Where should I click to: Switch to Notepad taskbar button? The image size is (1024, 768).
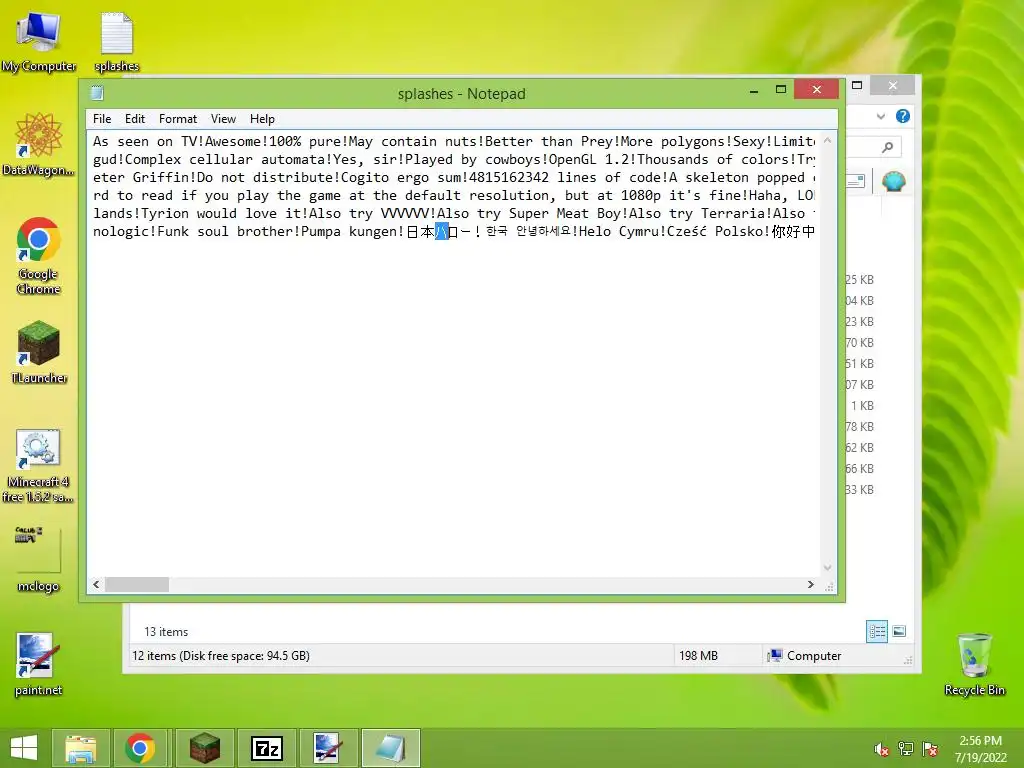[x=390, y=748]
